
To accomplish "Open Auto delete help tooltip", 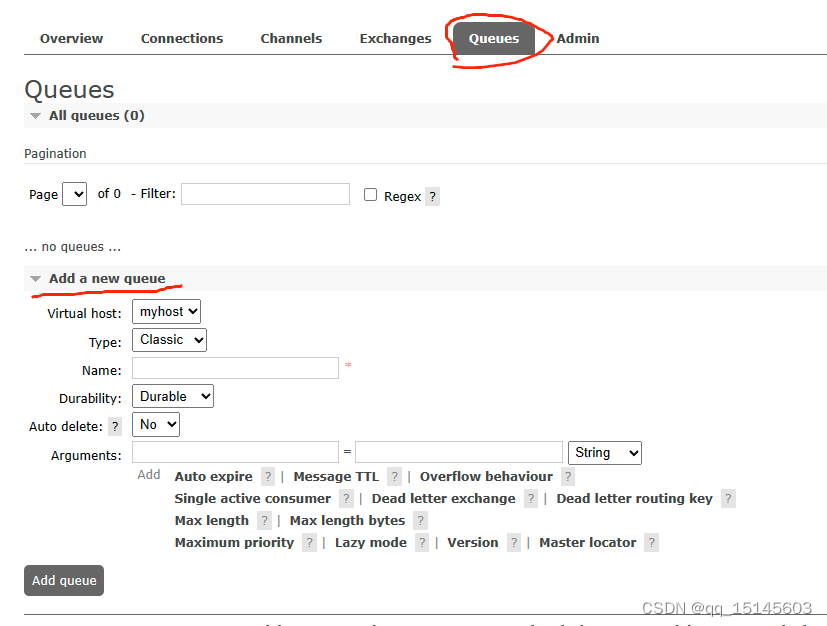I will point(115,426).
